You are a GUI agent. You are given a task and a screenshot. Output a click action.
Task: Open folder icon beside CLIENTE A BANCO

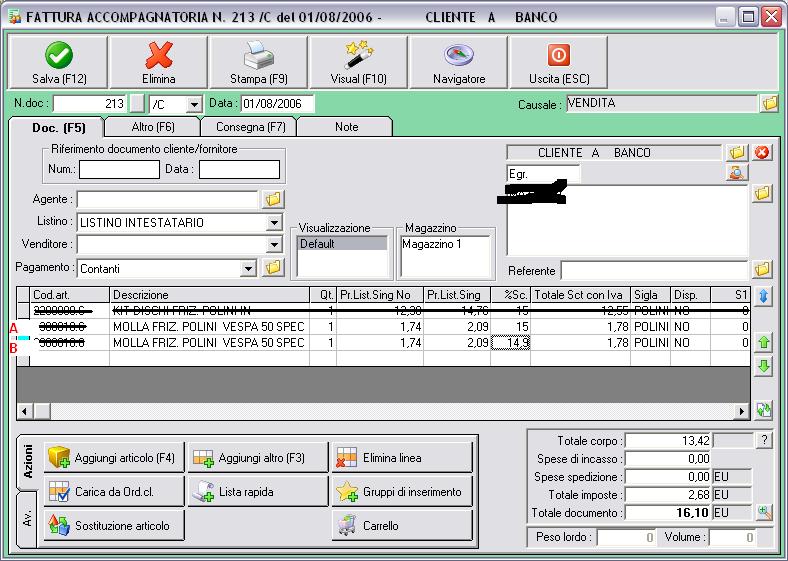tap(737, 153)
